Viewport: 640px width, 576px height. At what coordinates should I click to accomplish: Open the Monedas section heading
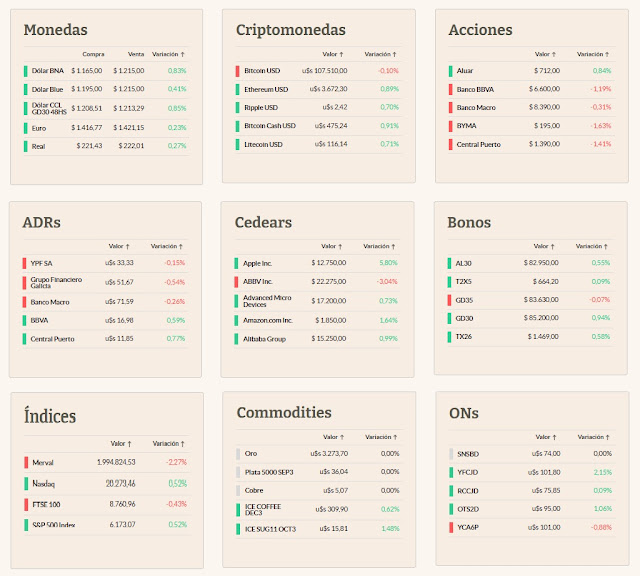[x=56, y=30]
